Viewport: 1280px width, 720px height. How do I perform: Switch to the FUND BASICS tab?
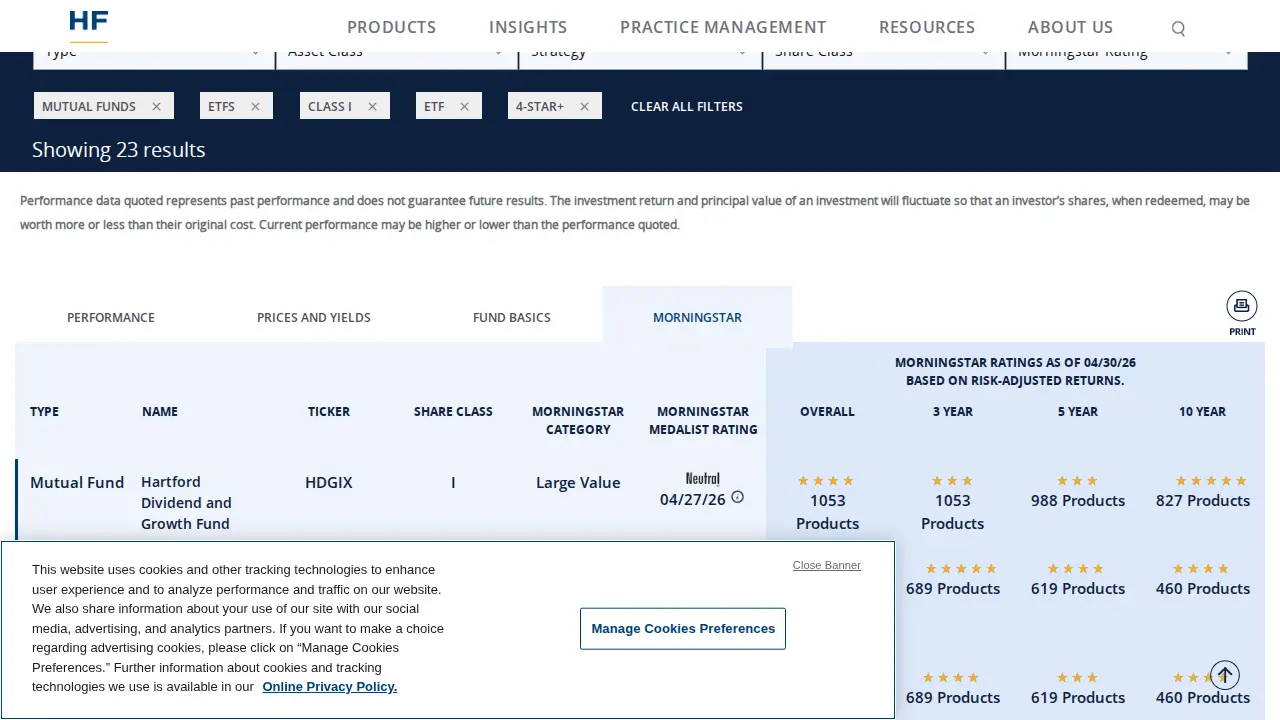(512, 317)
